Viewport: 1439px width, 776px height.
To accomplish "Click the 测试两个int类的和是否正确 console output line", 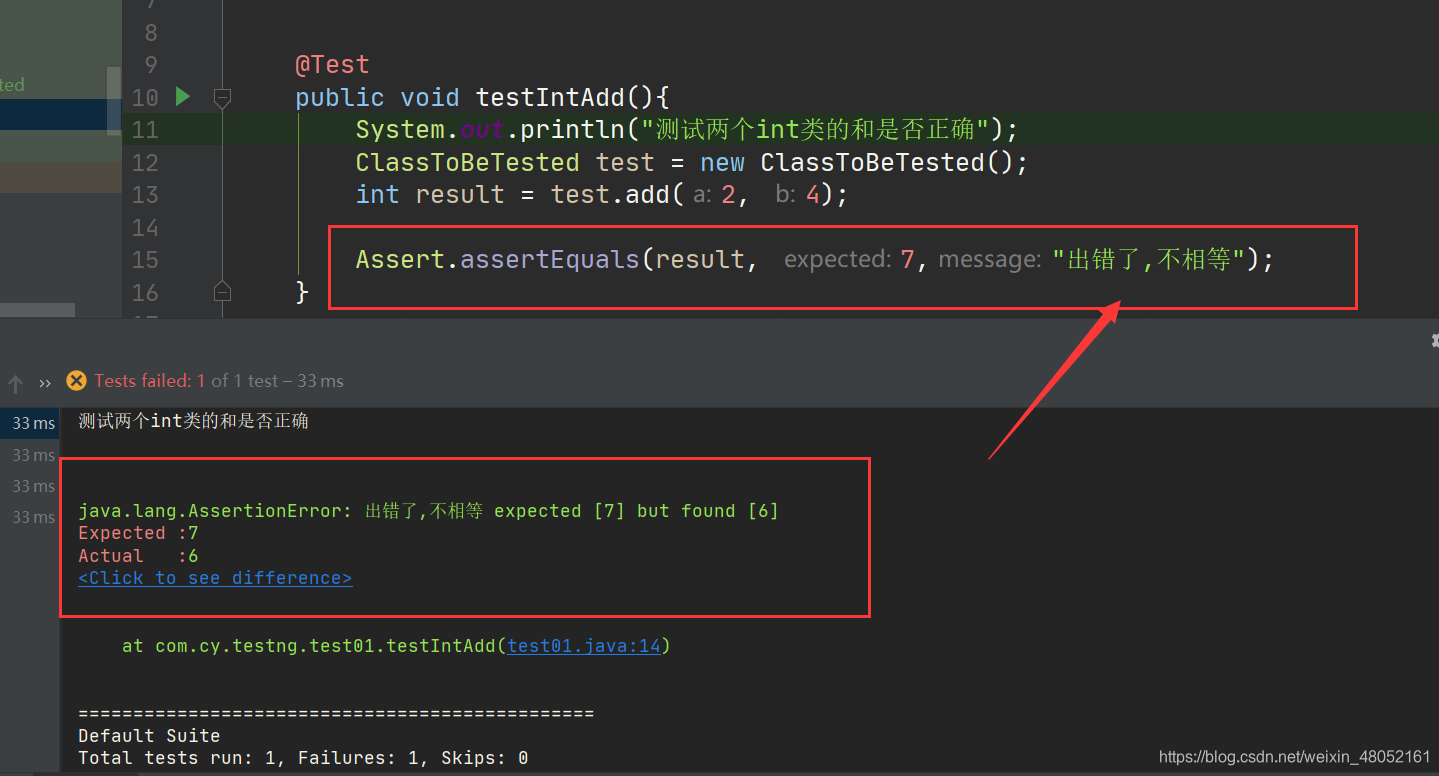I will [x=193, y=421].
